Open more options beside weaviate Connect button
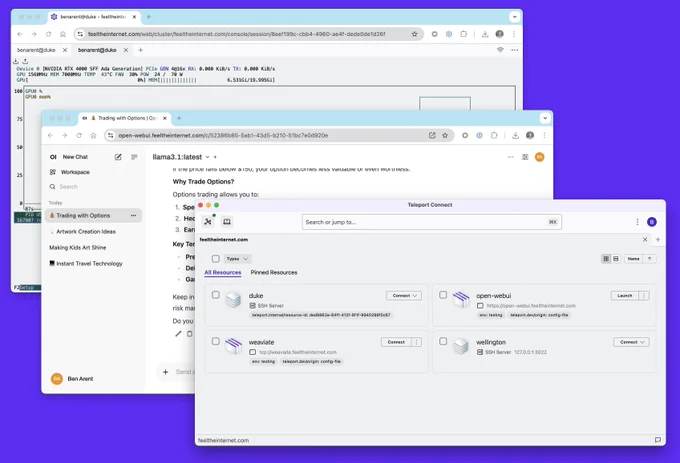This screenshot has width=680, height=463. 417,342
